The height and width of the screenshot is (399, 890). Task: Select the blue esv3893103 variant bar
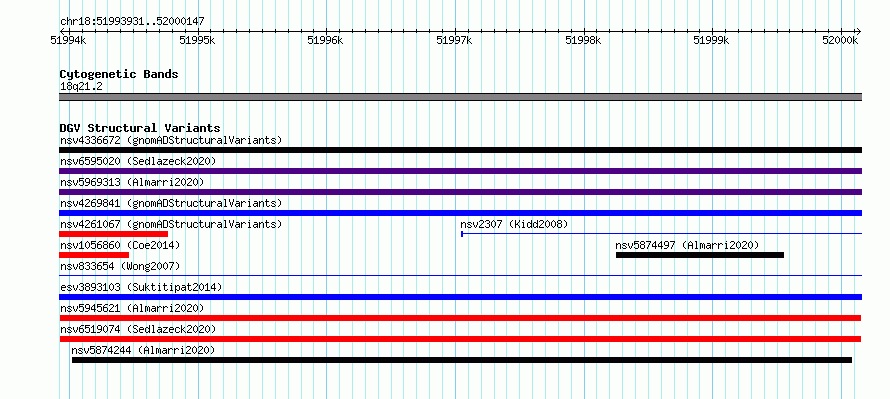460,297
